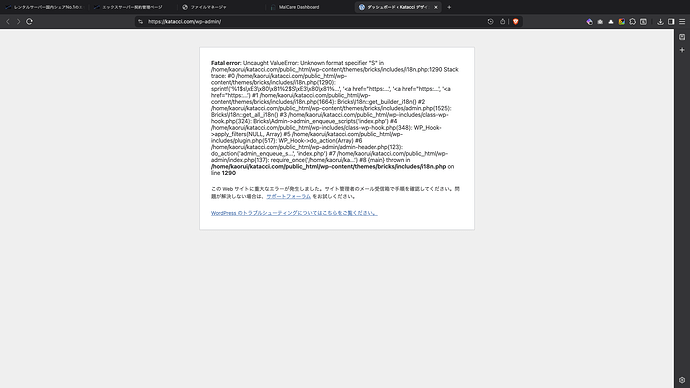Add an item with the sidebar plus button

coord(682,50)
